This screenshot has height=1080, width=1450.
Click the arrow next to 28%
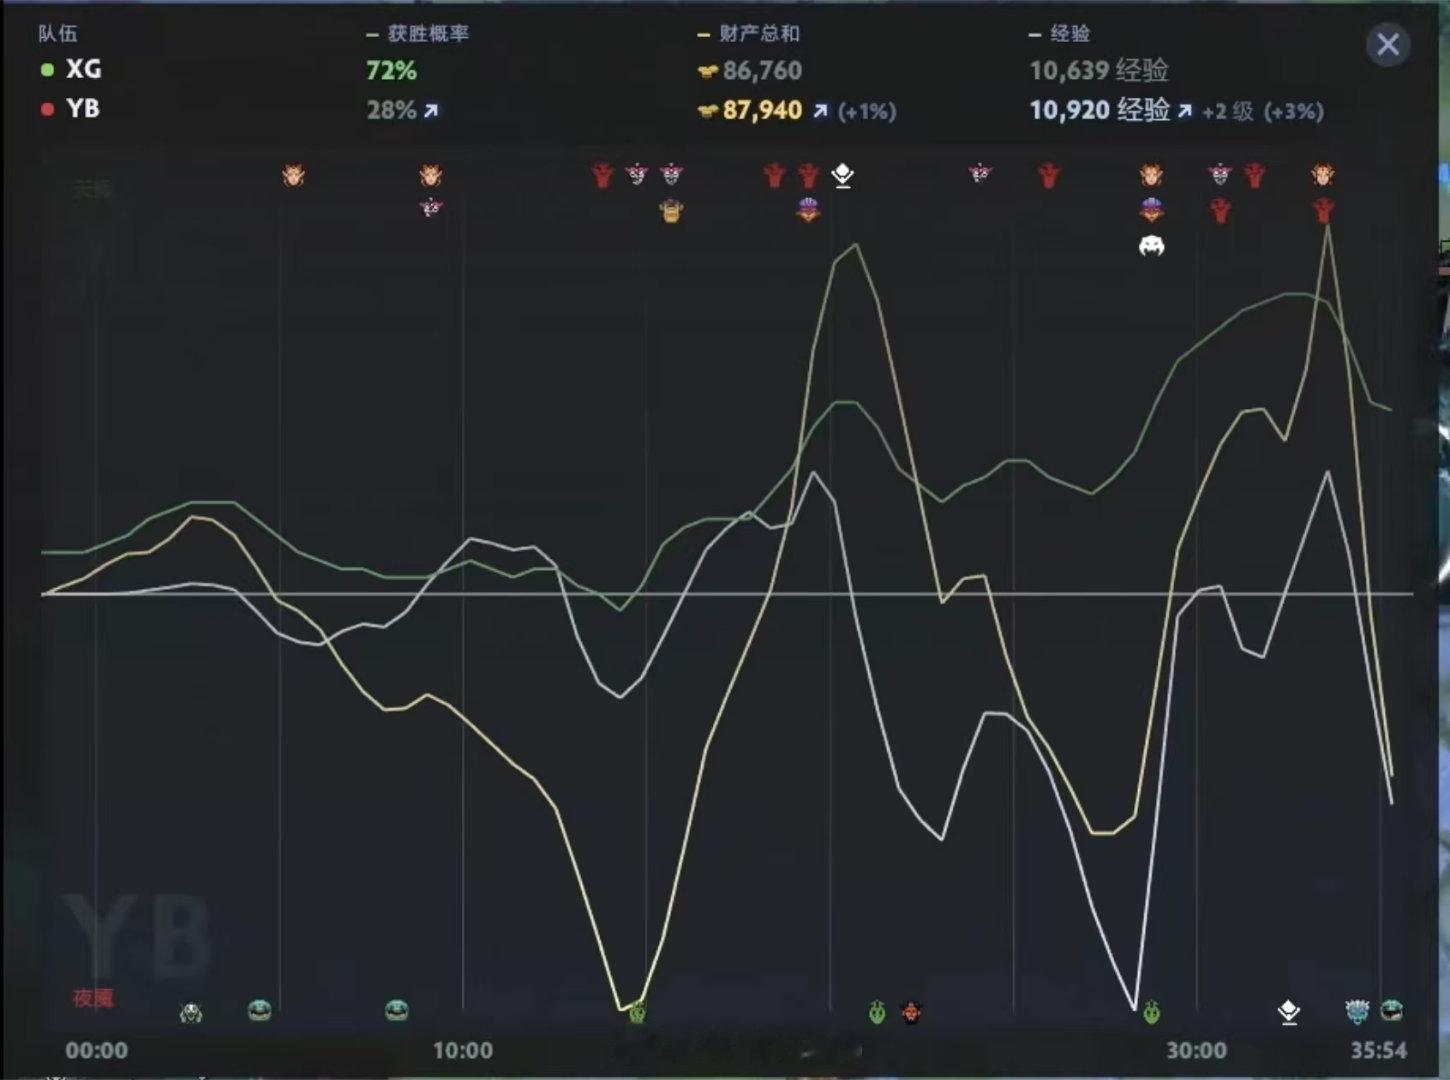[x=431, y=110]
